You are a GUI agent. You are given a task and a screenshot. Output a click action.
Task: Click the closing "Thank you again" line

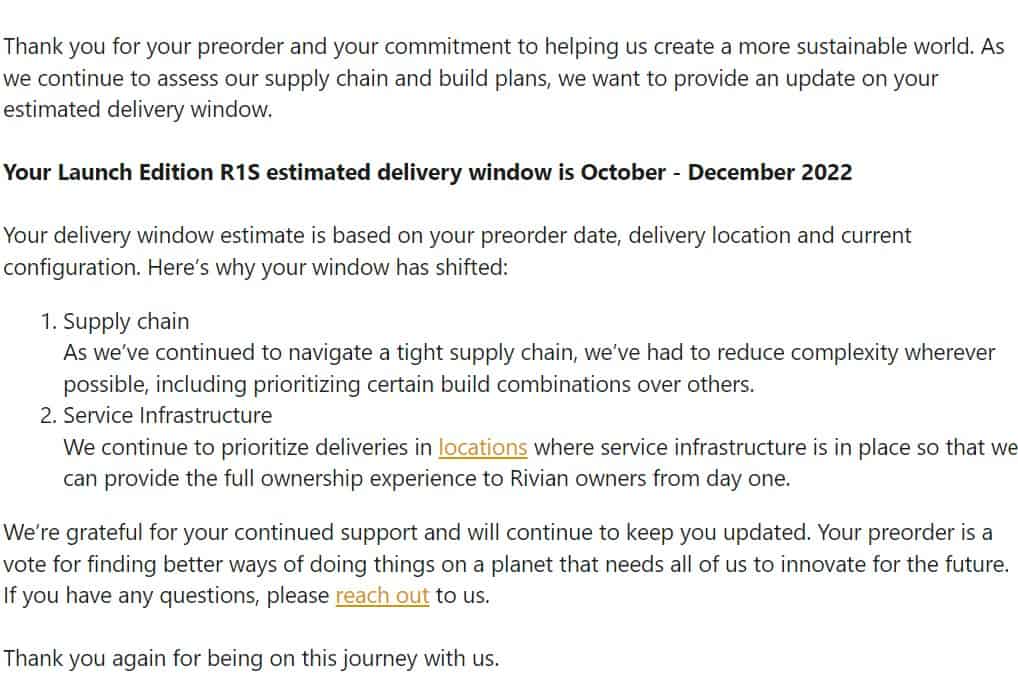pos(250,659)
